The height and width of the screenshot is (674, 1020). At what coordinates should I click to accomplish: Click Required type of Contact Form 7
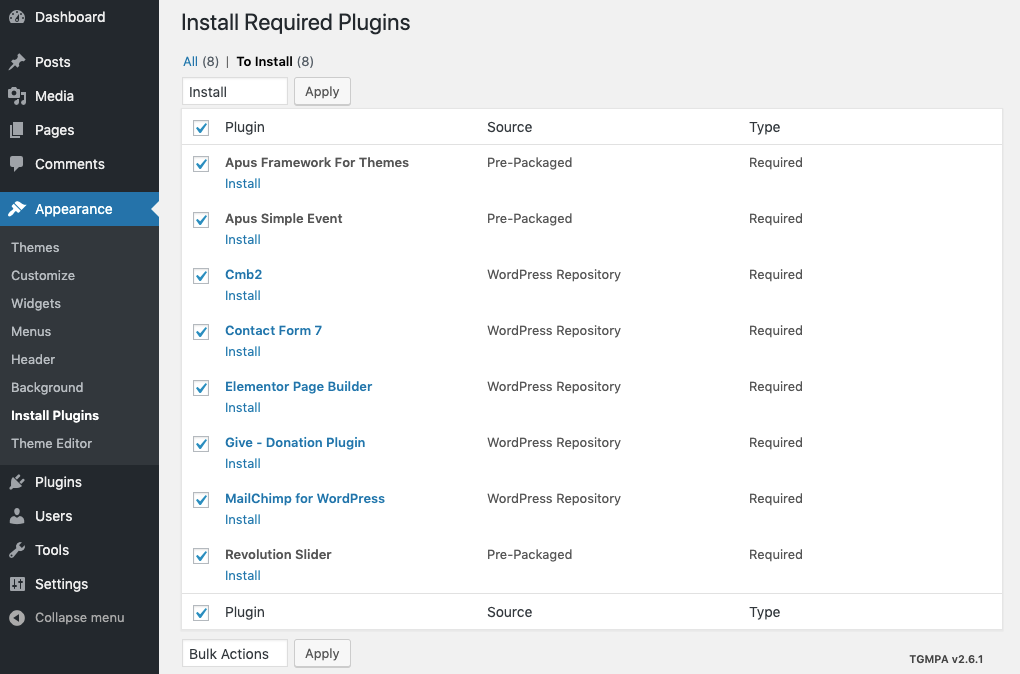tap(775, 330)
